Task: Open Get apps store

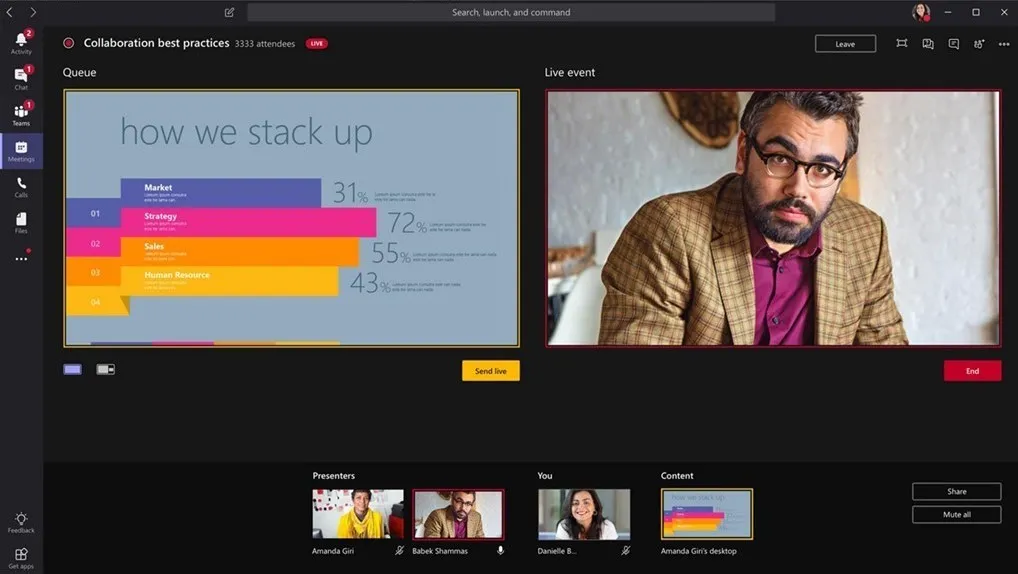Action: [21, 558]
